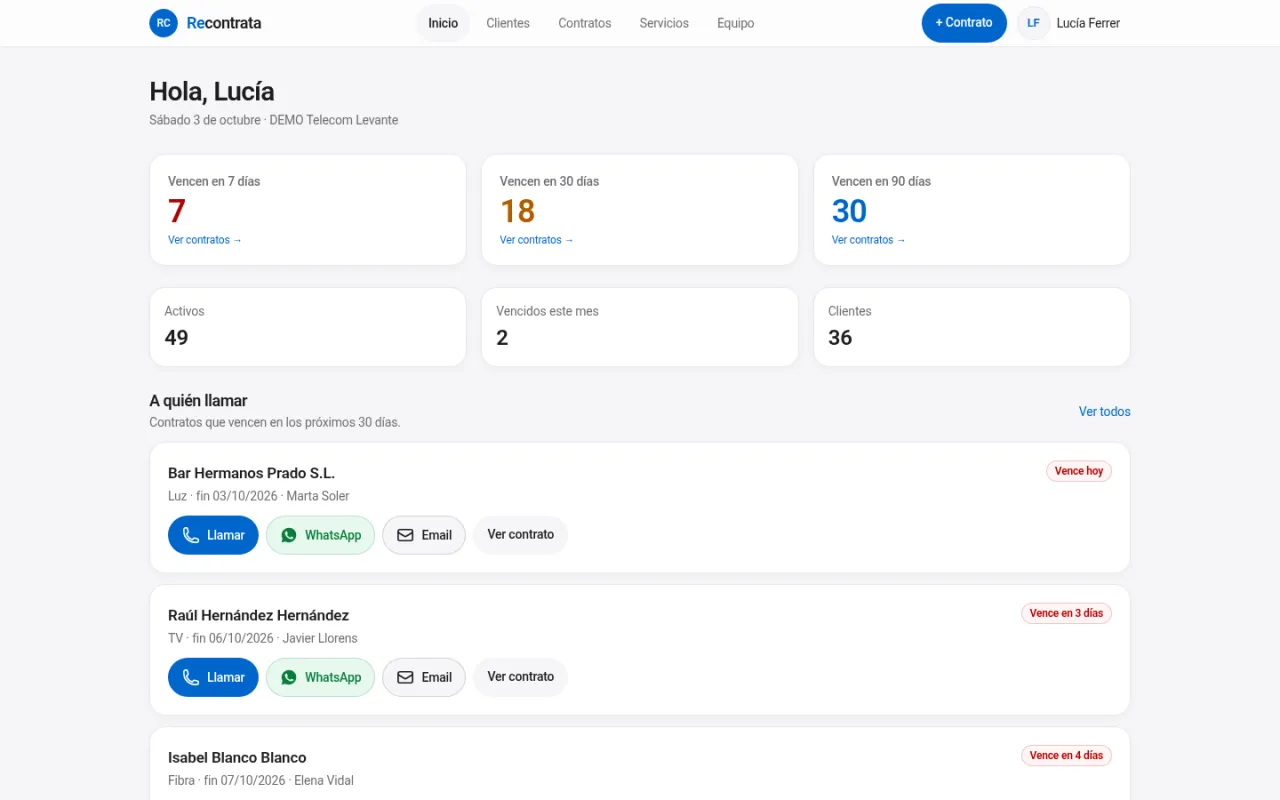View contracts expiring in 7 days
The height and width of the screenshot is (800, 1280).
(x=205, y=240)
